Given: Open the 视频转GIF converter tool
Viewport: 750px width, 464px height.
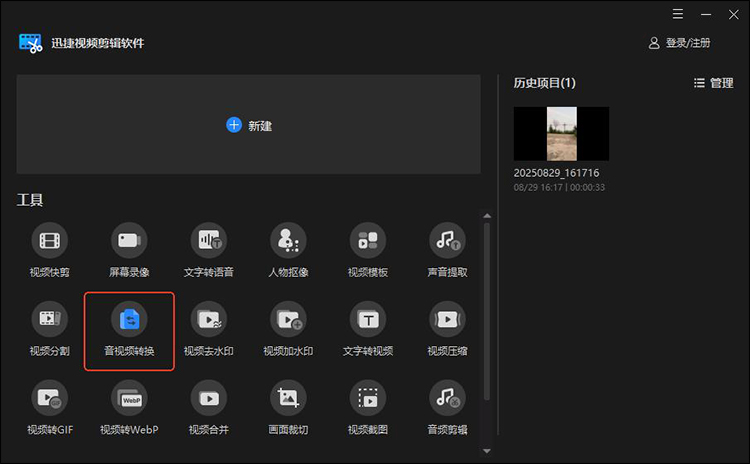Looking at the screenshot, I should click(x=49, y=399).
